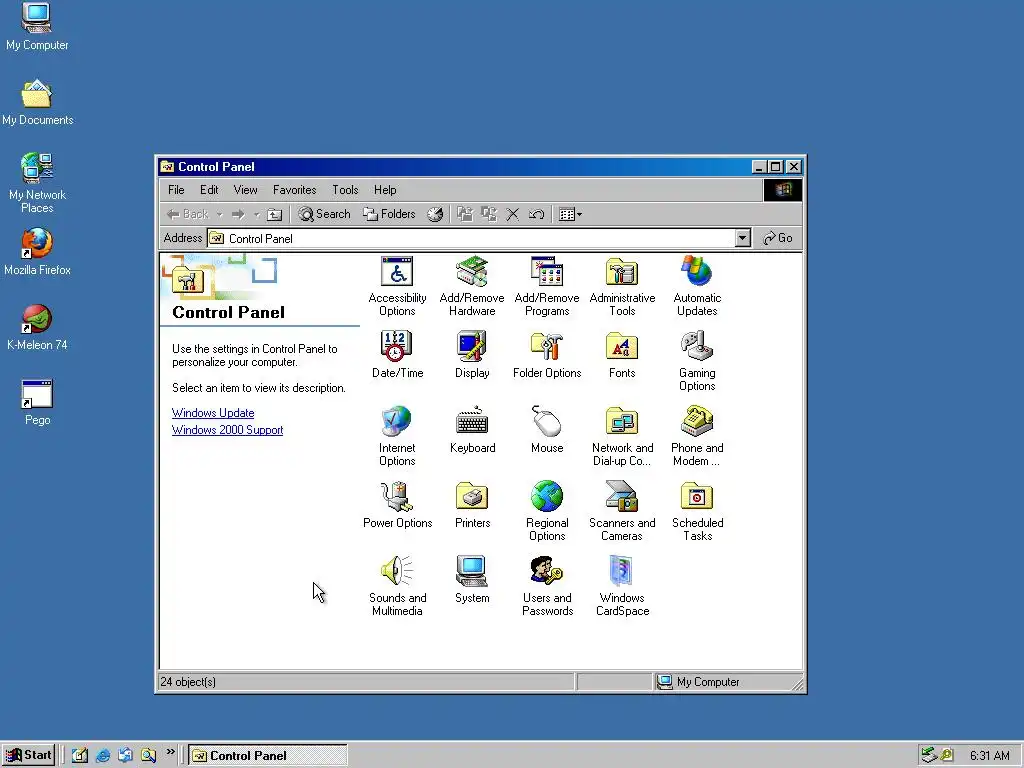
Task: Click Control Panel taskbar button
Action: pyautogui.click(x=268, y=756)
